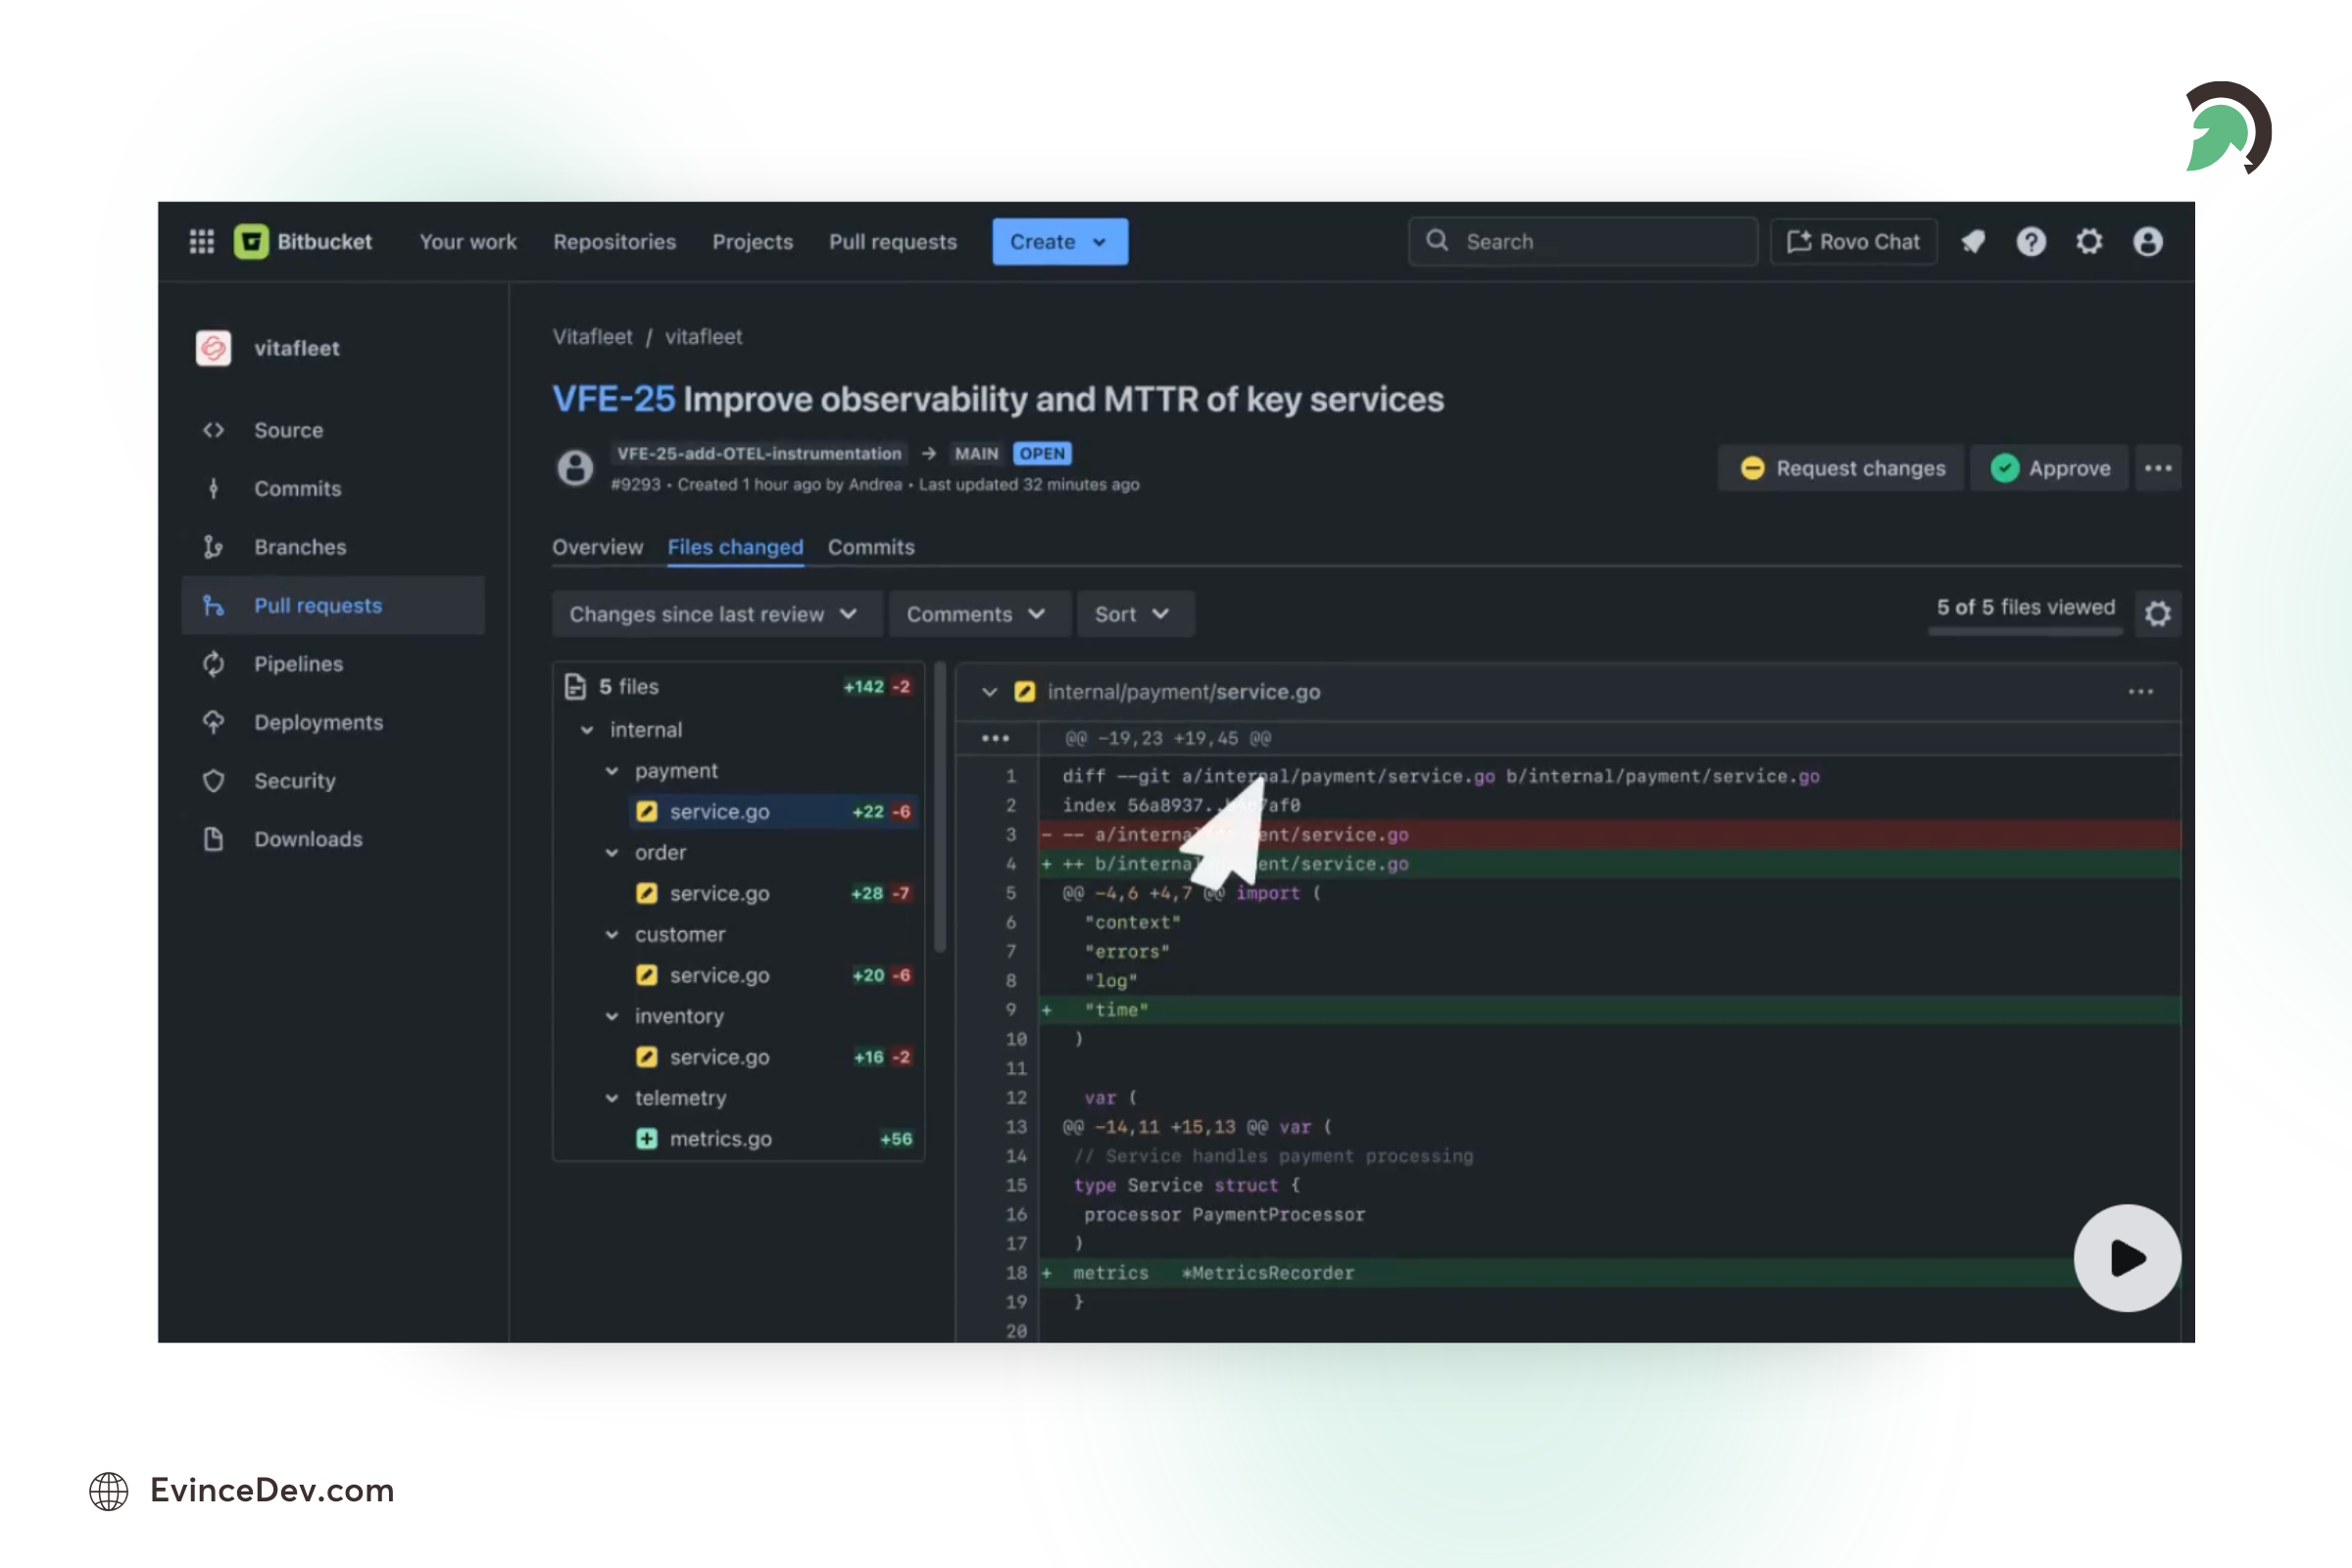Open the VFE-25 issue link

pos(613,399)
